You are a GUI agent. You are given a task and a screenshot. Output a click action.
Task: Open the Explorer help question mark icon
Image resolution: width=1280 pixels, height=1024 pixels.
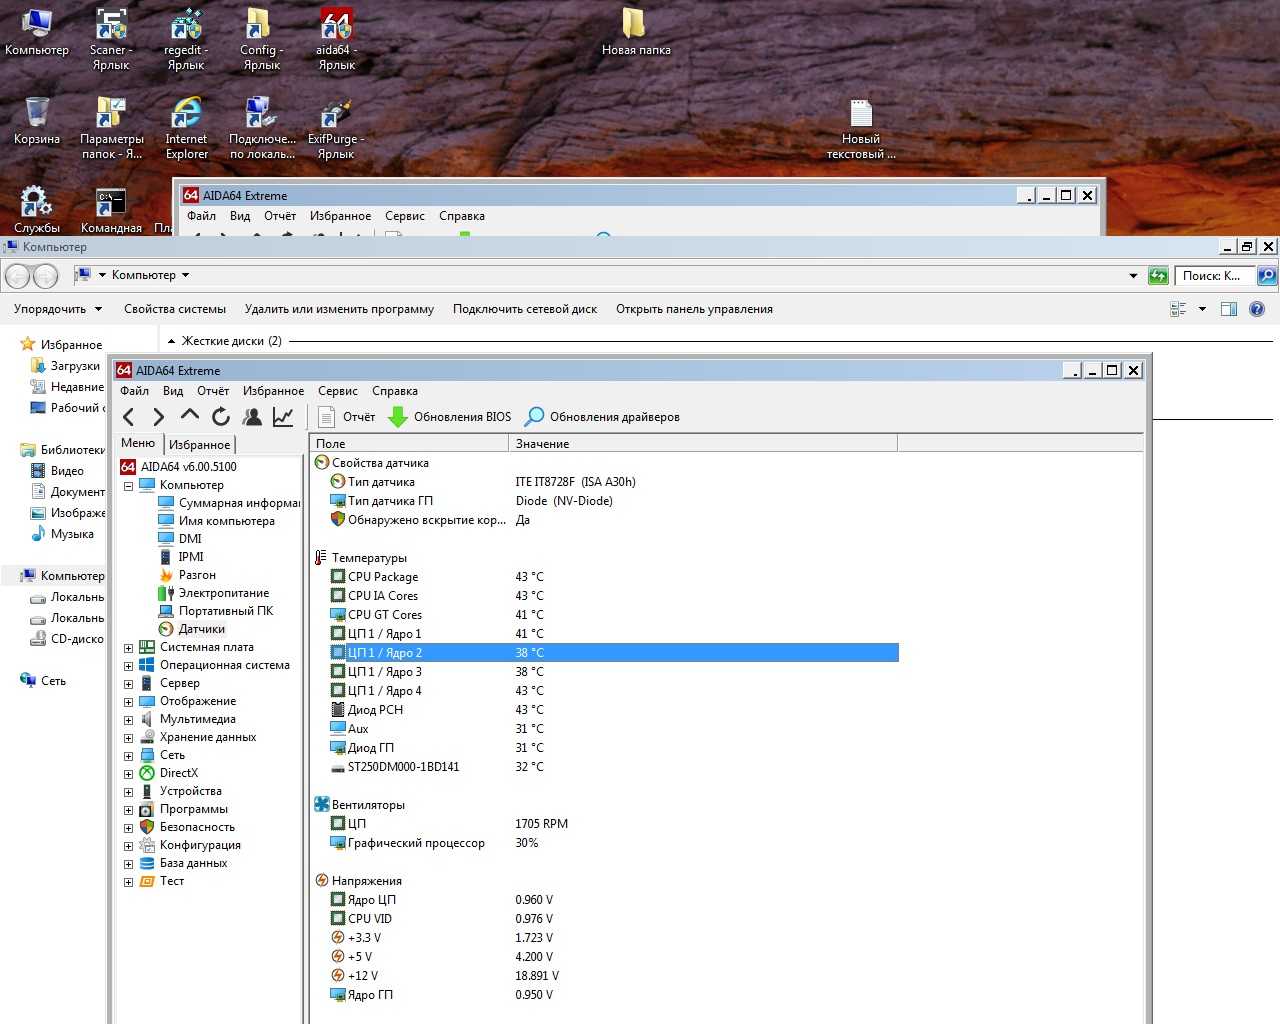tap(1258, 309)
